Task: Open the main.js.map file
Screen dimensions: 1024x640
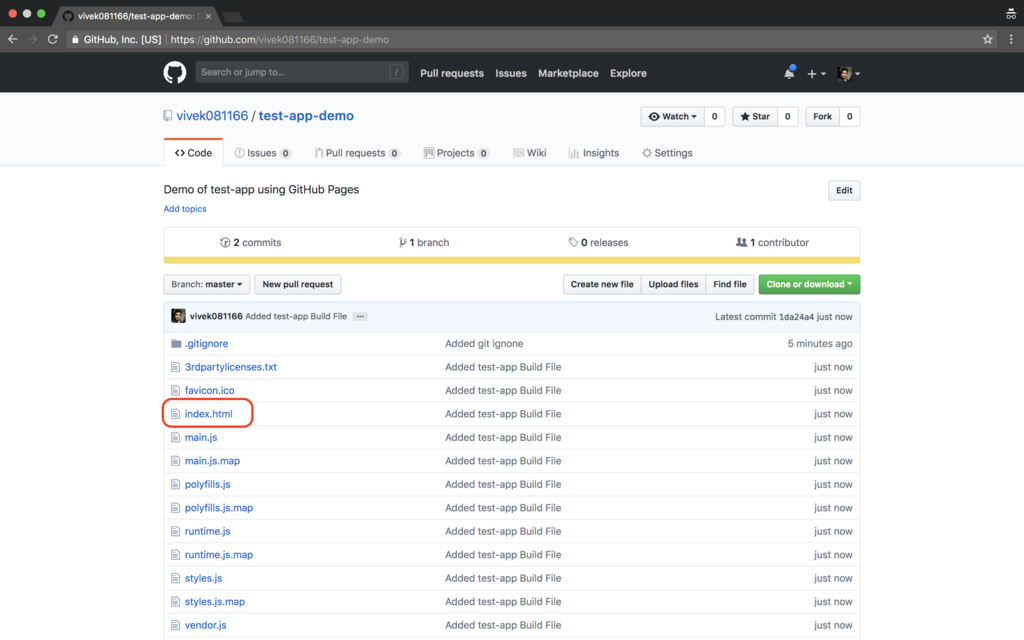Action: (212, 461)
